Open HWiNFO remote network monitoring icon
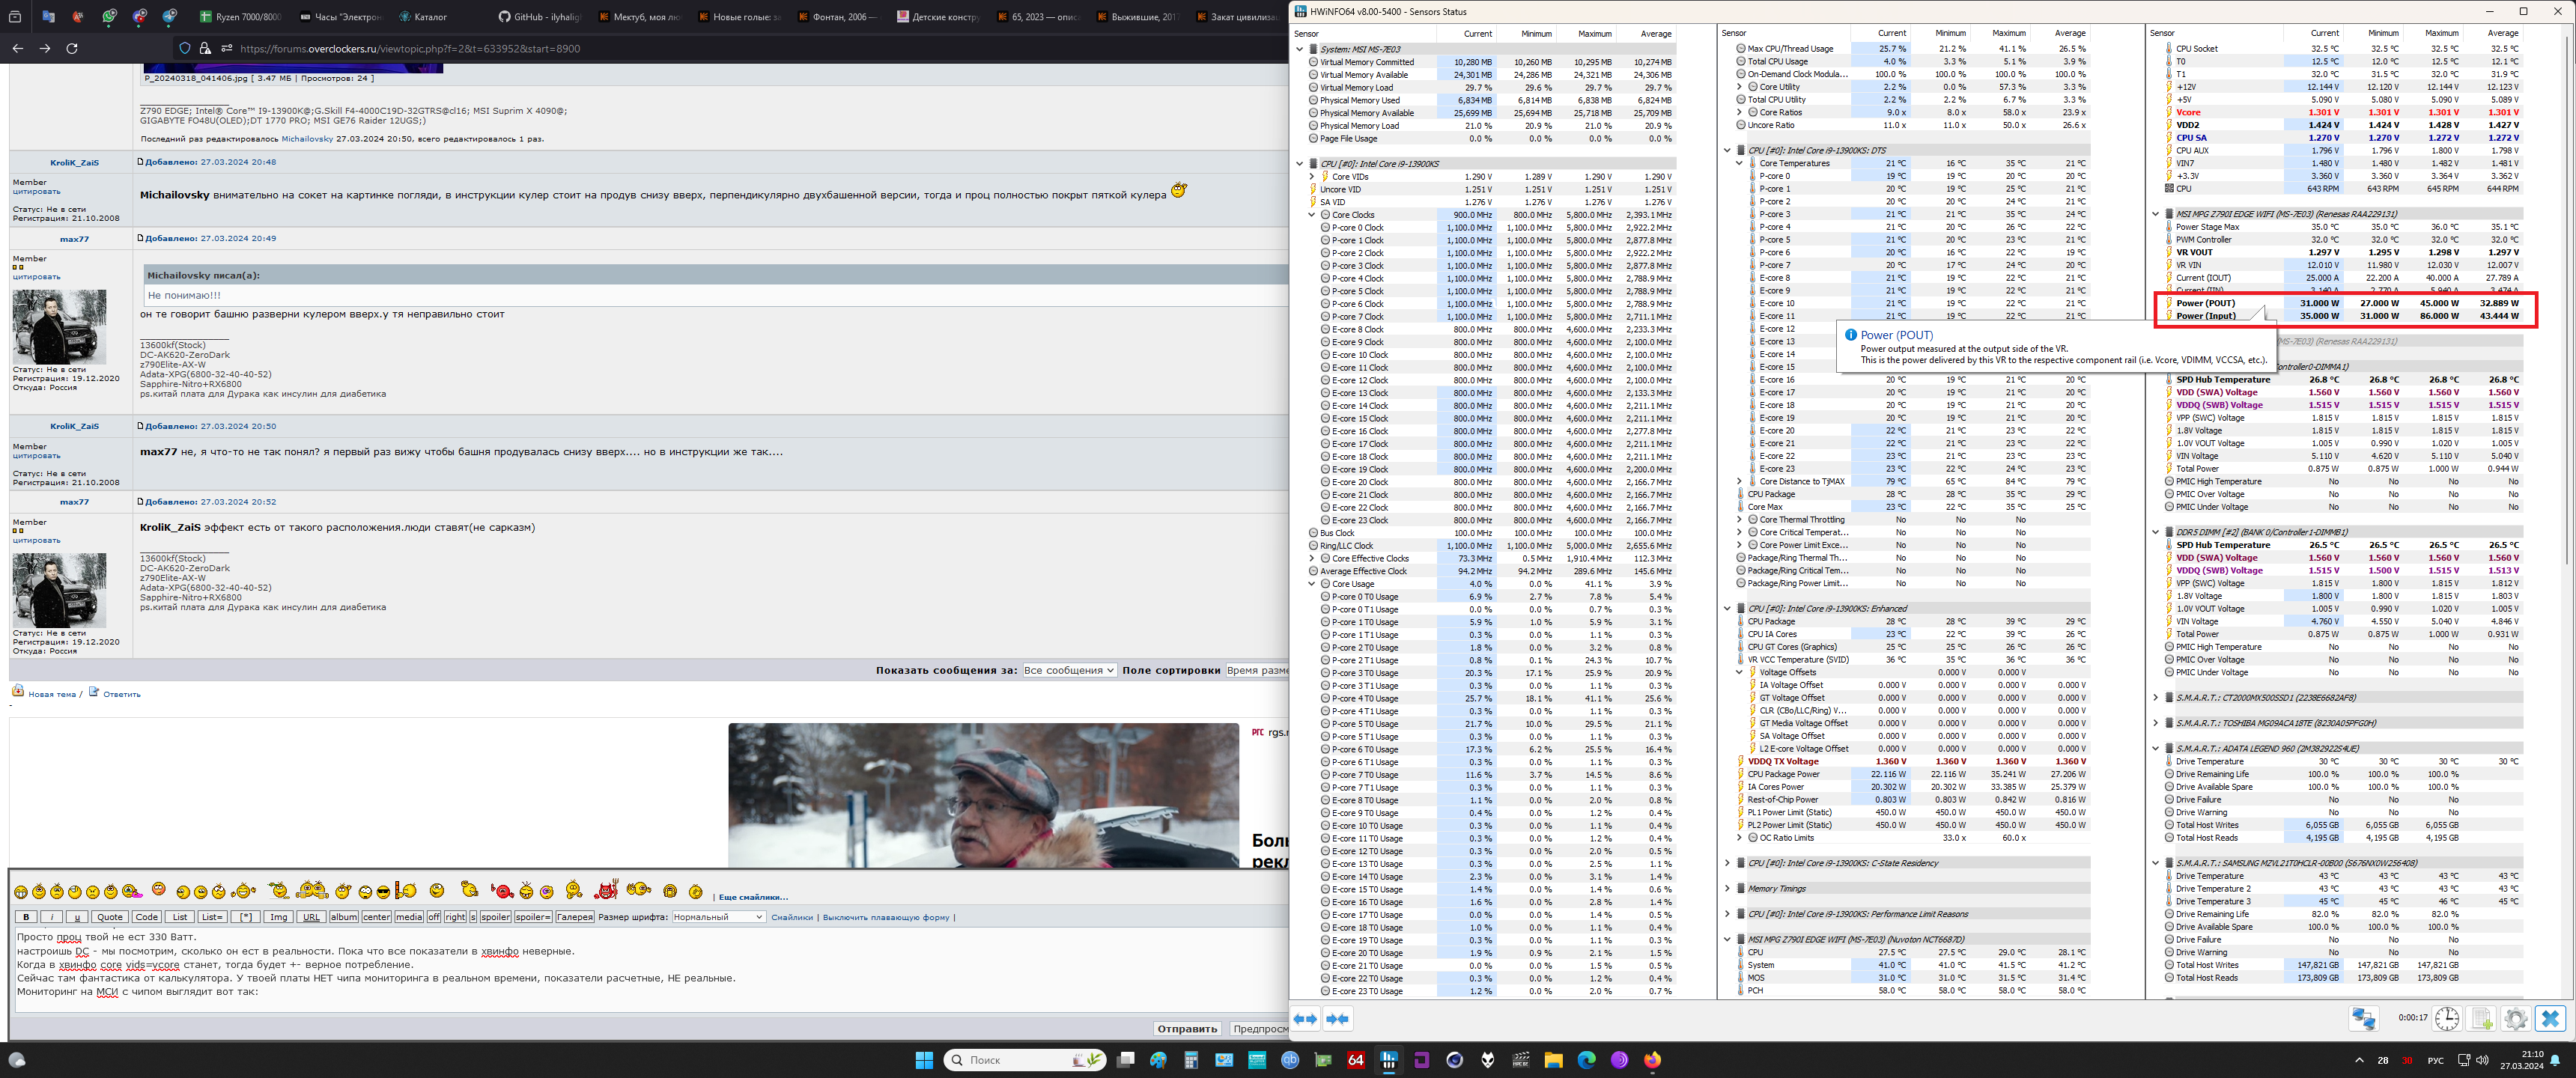Screen dimensions: 2576x1078 click(x=2363, y=1018)
